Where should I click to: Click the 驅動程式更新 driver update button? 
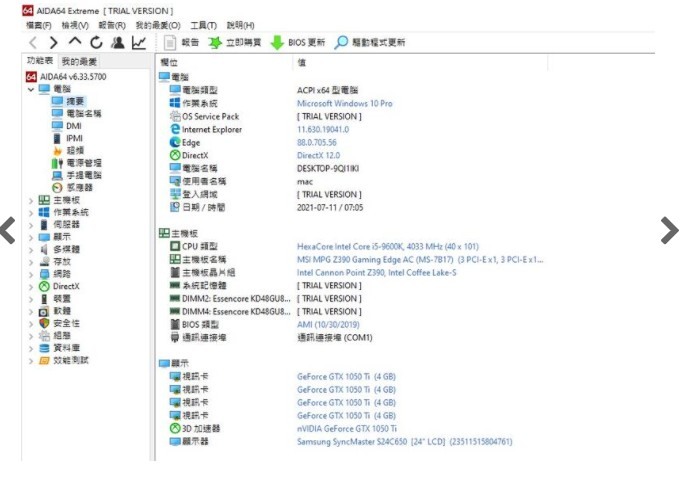[x=370, y=42]
